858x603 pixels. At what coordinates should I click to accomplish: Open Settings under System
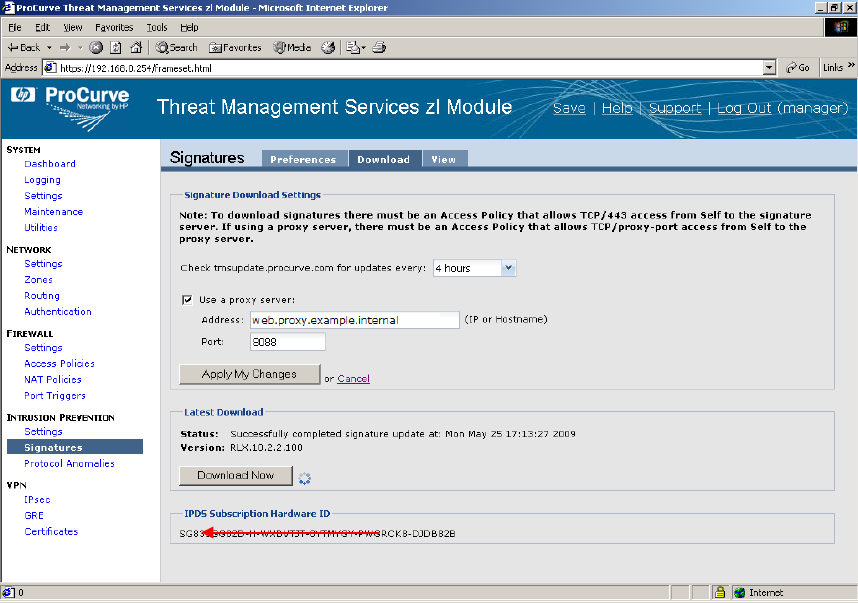tap(43, 196)
